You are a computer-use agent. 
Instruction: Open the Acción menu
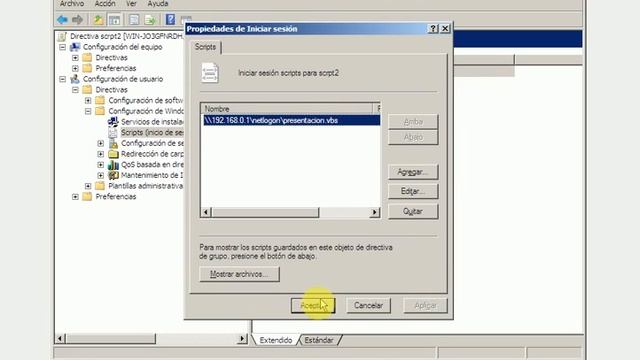click(105, 4)
